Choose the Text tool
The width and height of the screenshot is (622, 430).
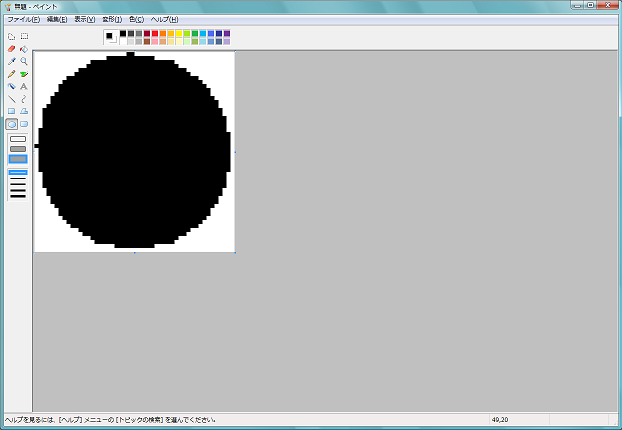pyautogui.click(x=24, y=86)
